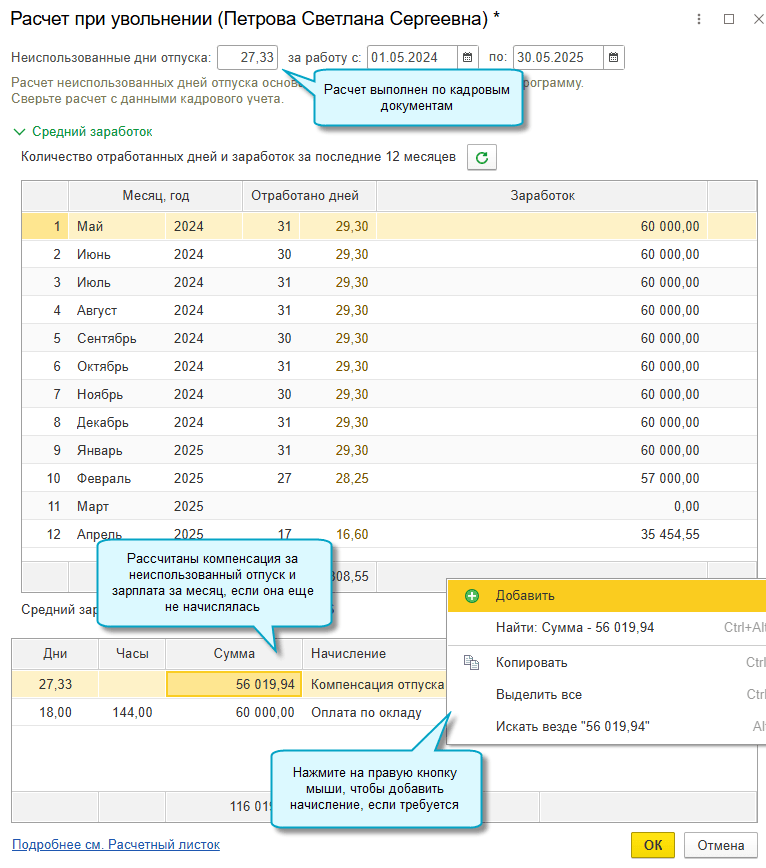Click the Отмена button
This screenshot has height=868, width=766.
(x=720, y=845)
